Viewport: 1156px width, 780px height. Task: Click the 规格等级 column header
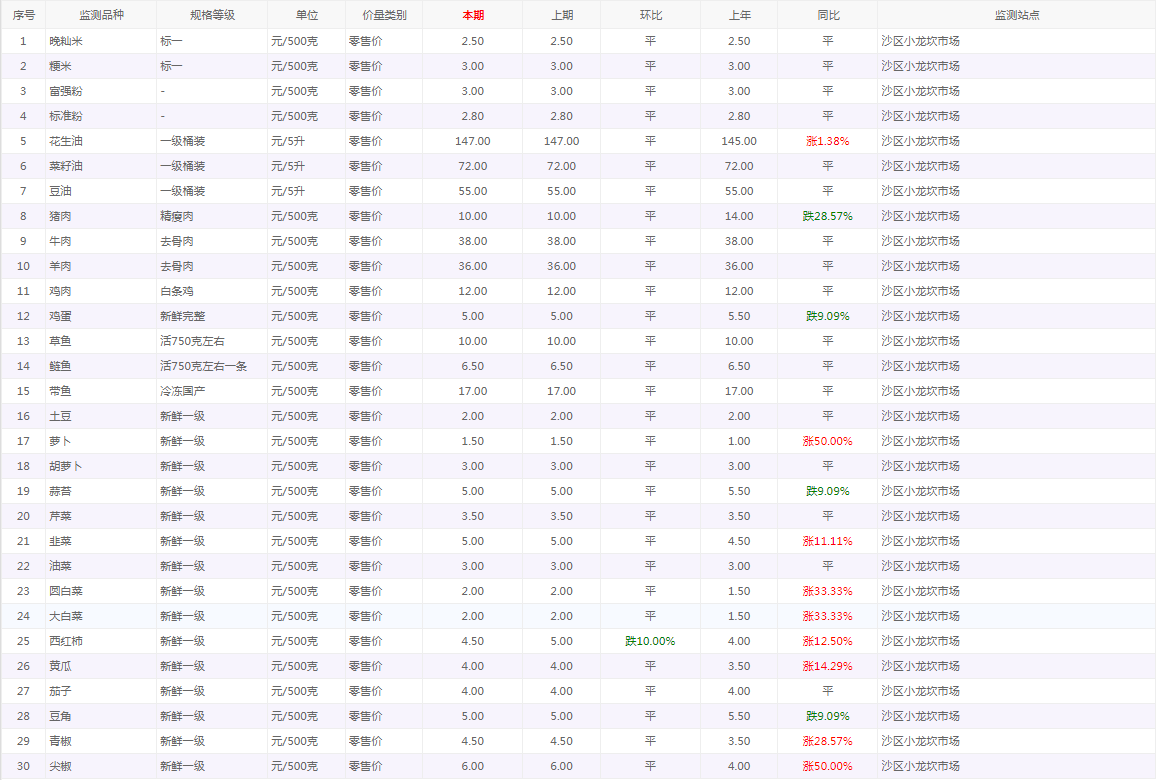[x=212, y=15]
